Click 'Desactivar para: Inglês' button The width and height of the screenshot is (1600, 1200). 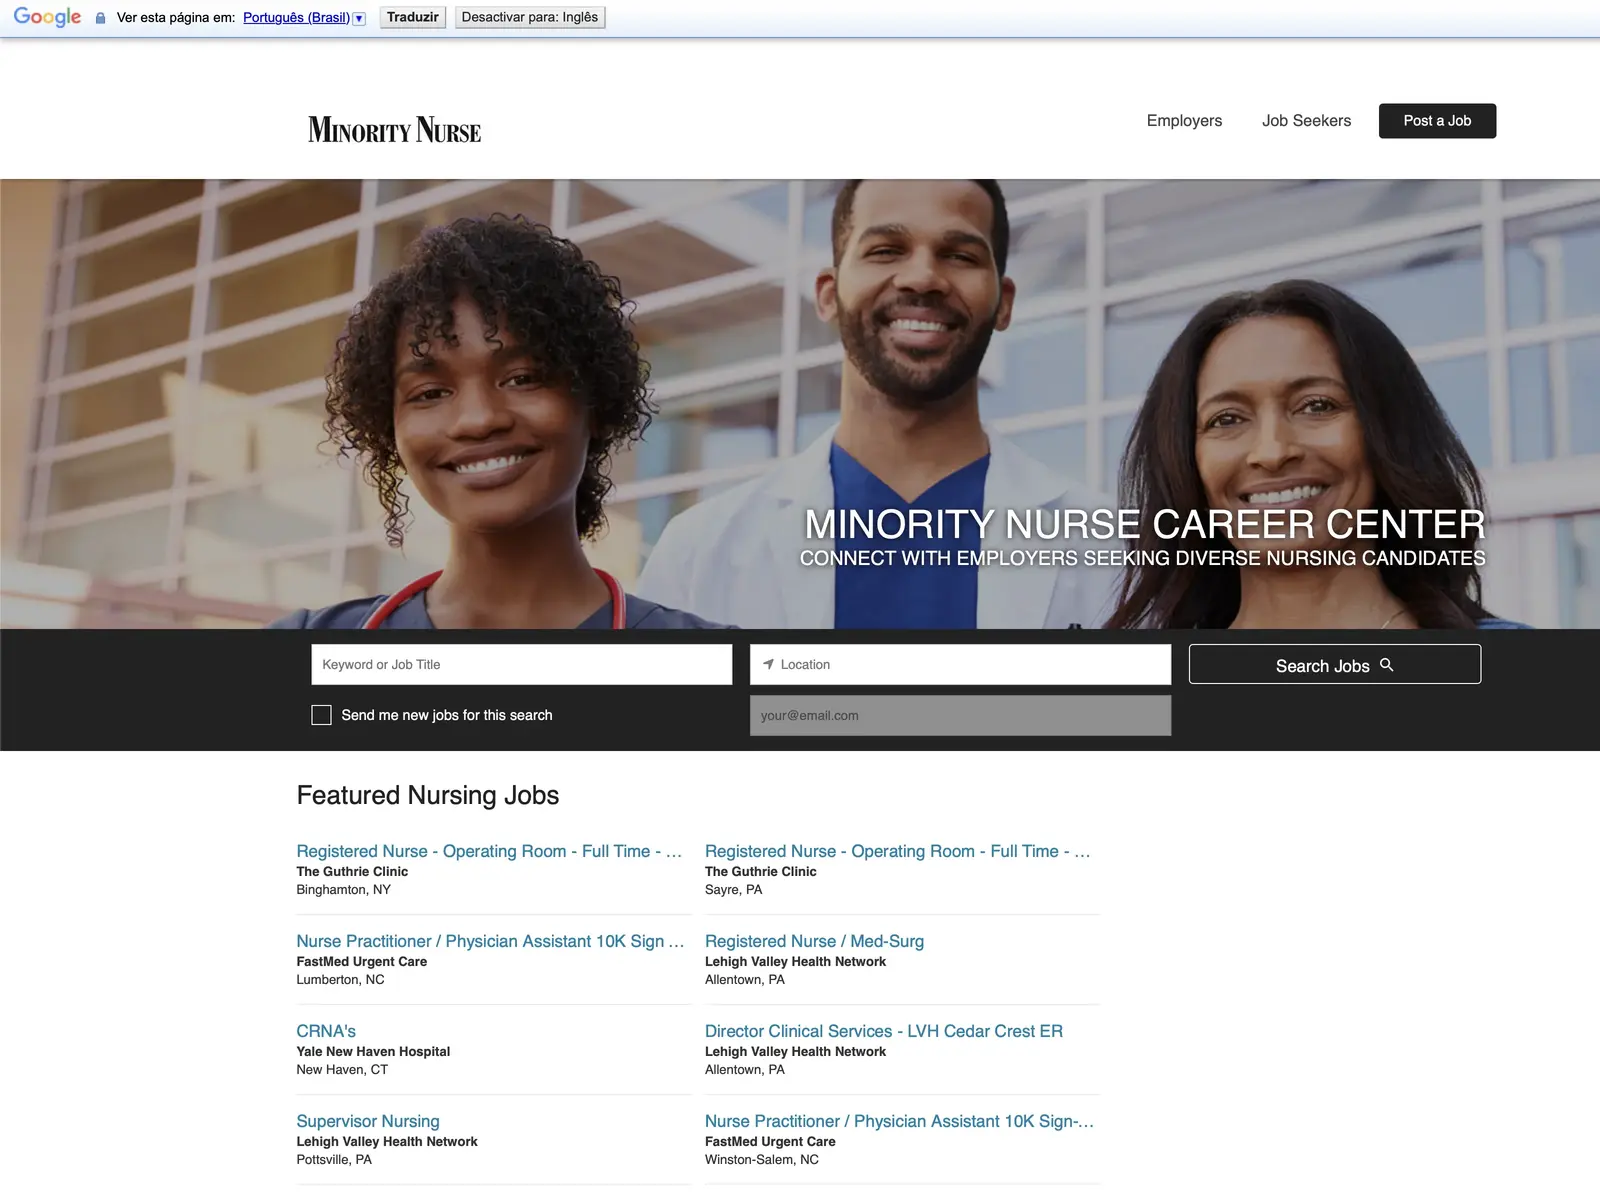[x=530, y=18]
